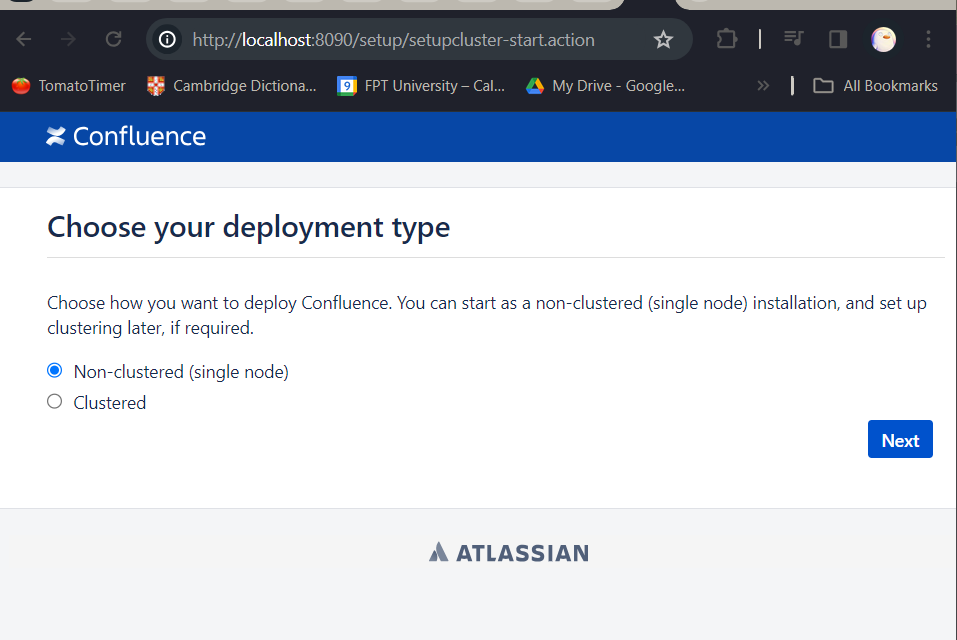Click the 'Choose your deployment type' heading
This screenshot has height=640, width=957.
point(248,227)
